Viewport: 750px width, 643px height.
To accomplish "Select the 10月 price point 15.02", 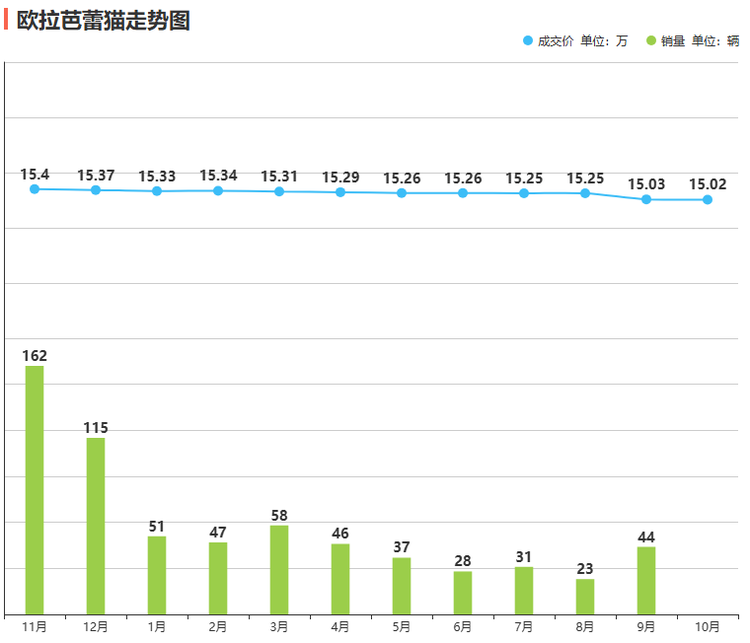I will 707,199.
